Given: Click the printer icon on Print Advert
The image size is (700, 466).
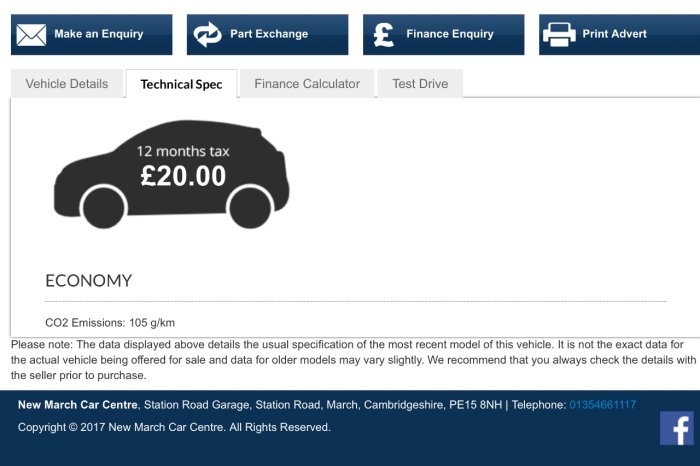Looking at the screenshot, I should (x=559, y=34).
